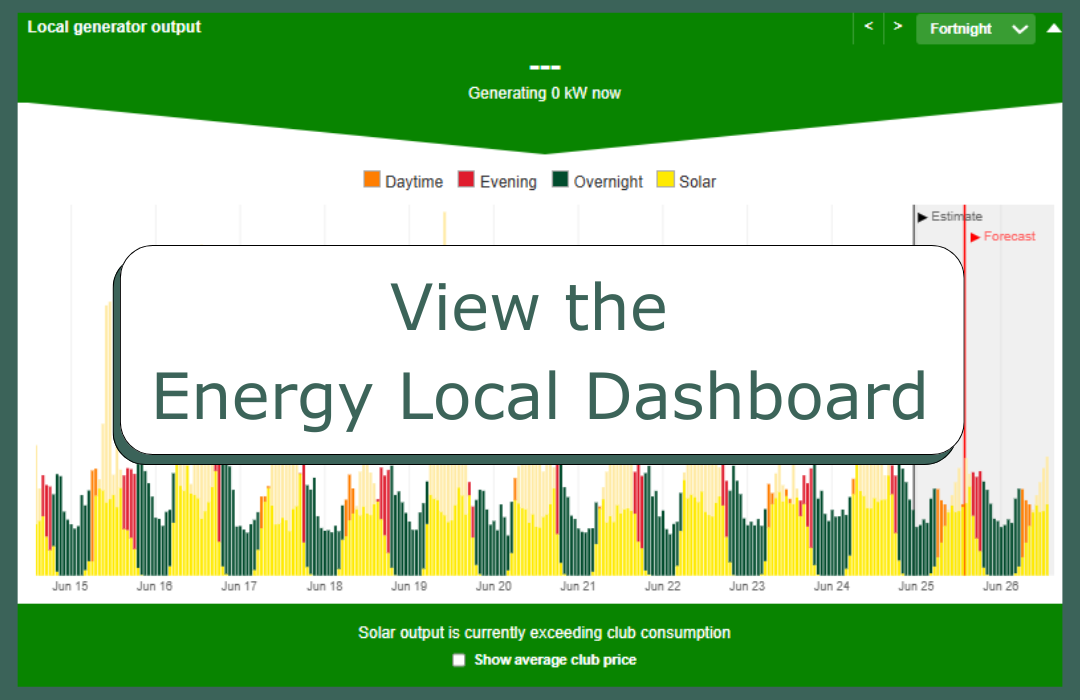Click the Local generator output title

(x=114, y=27)
